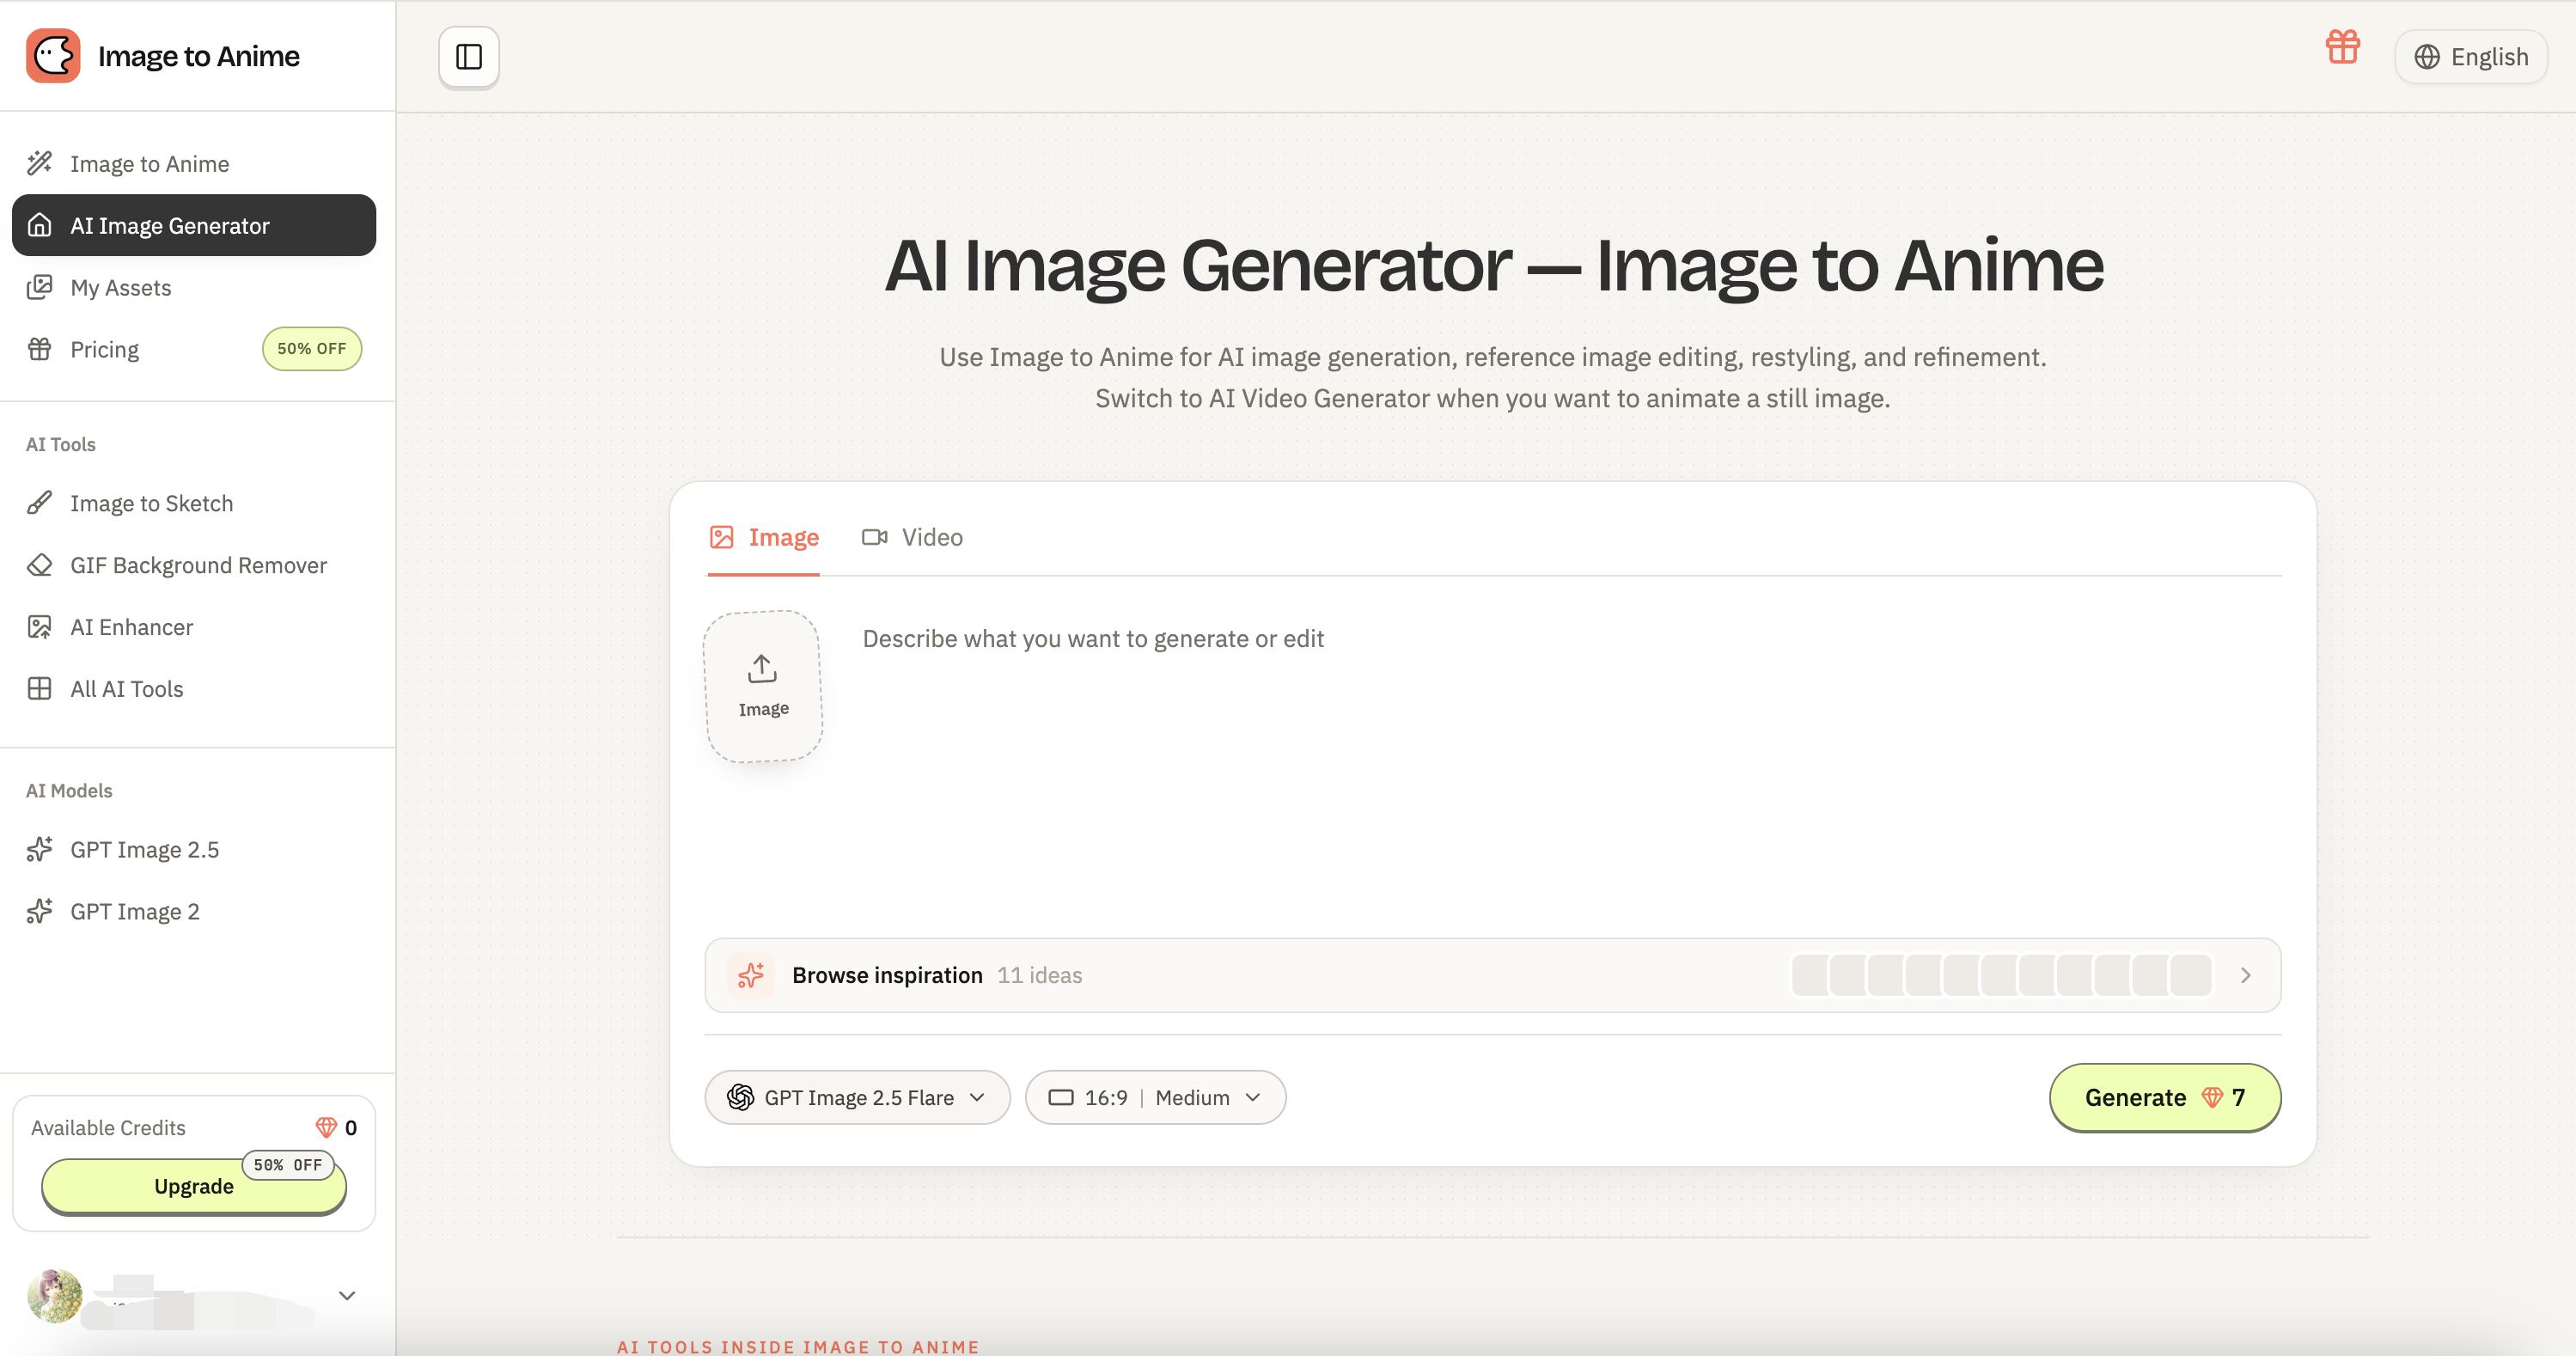Switch to the Image tab
The height and width of the screenshot is (1356, 2576).
pos(764,537)
